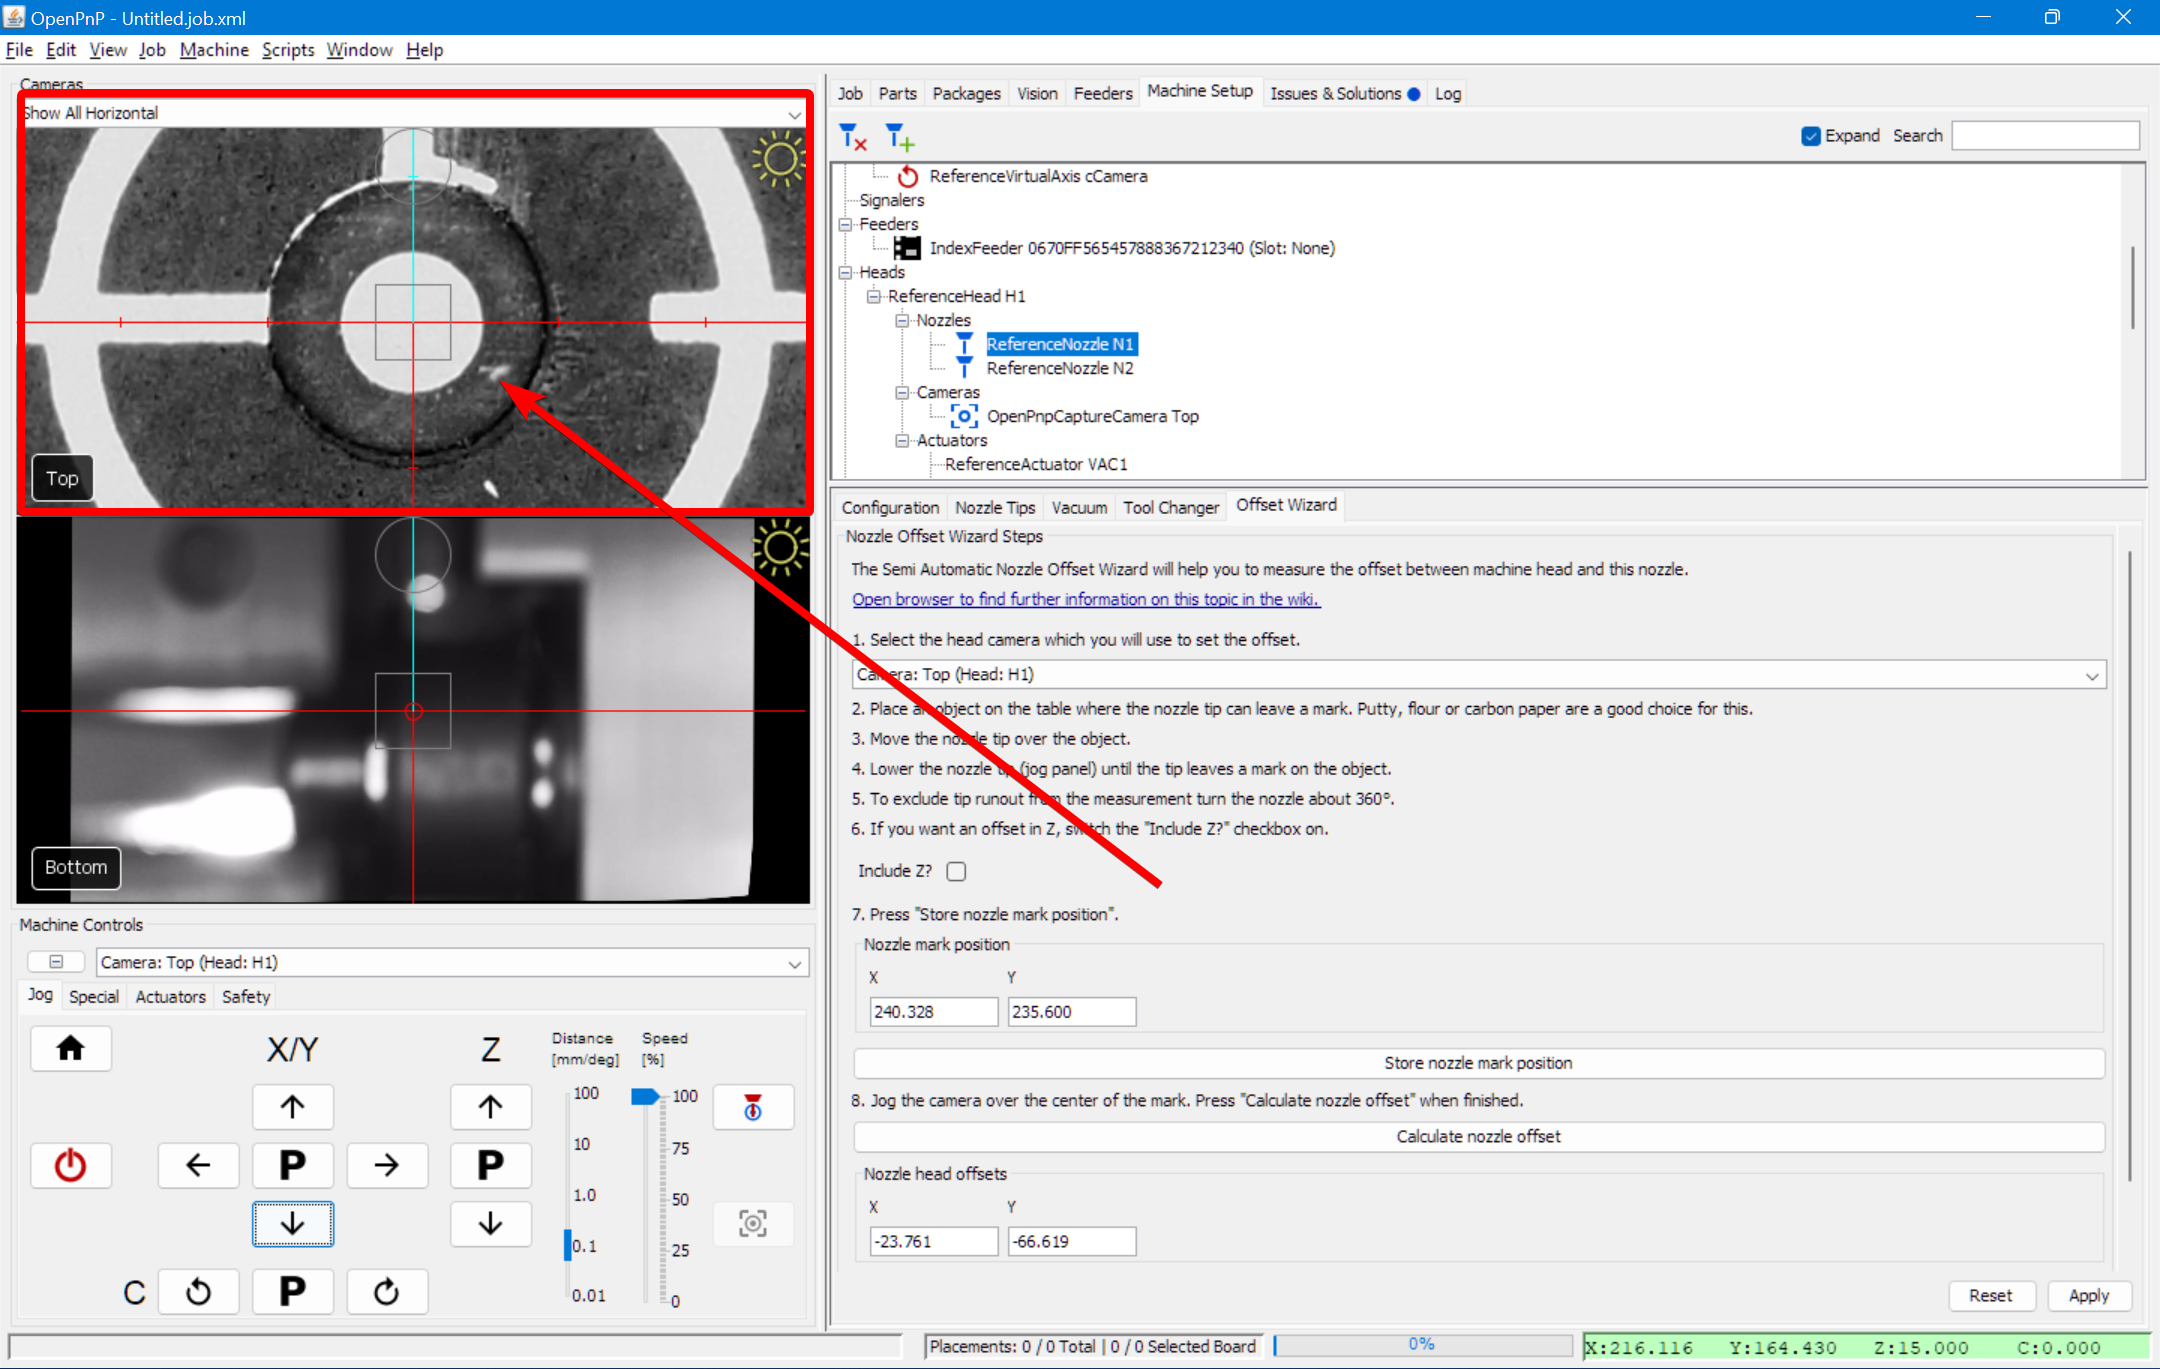Toggle machine power with the power icon
Viewport: 2160px width, 1369px height.
tap(71, 1165)
